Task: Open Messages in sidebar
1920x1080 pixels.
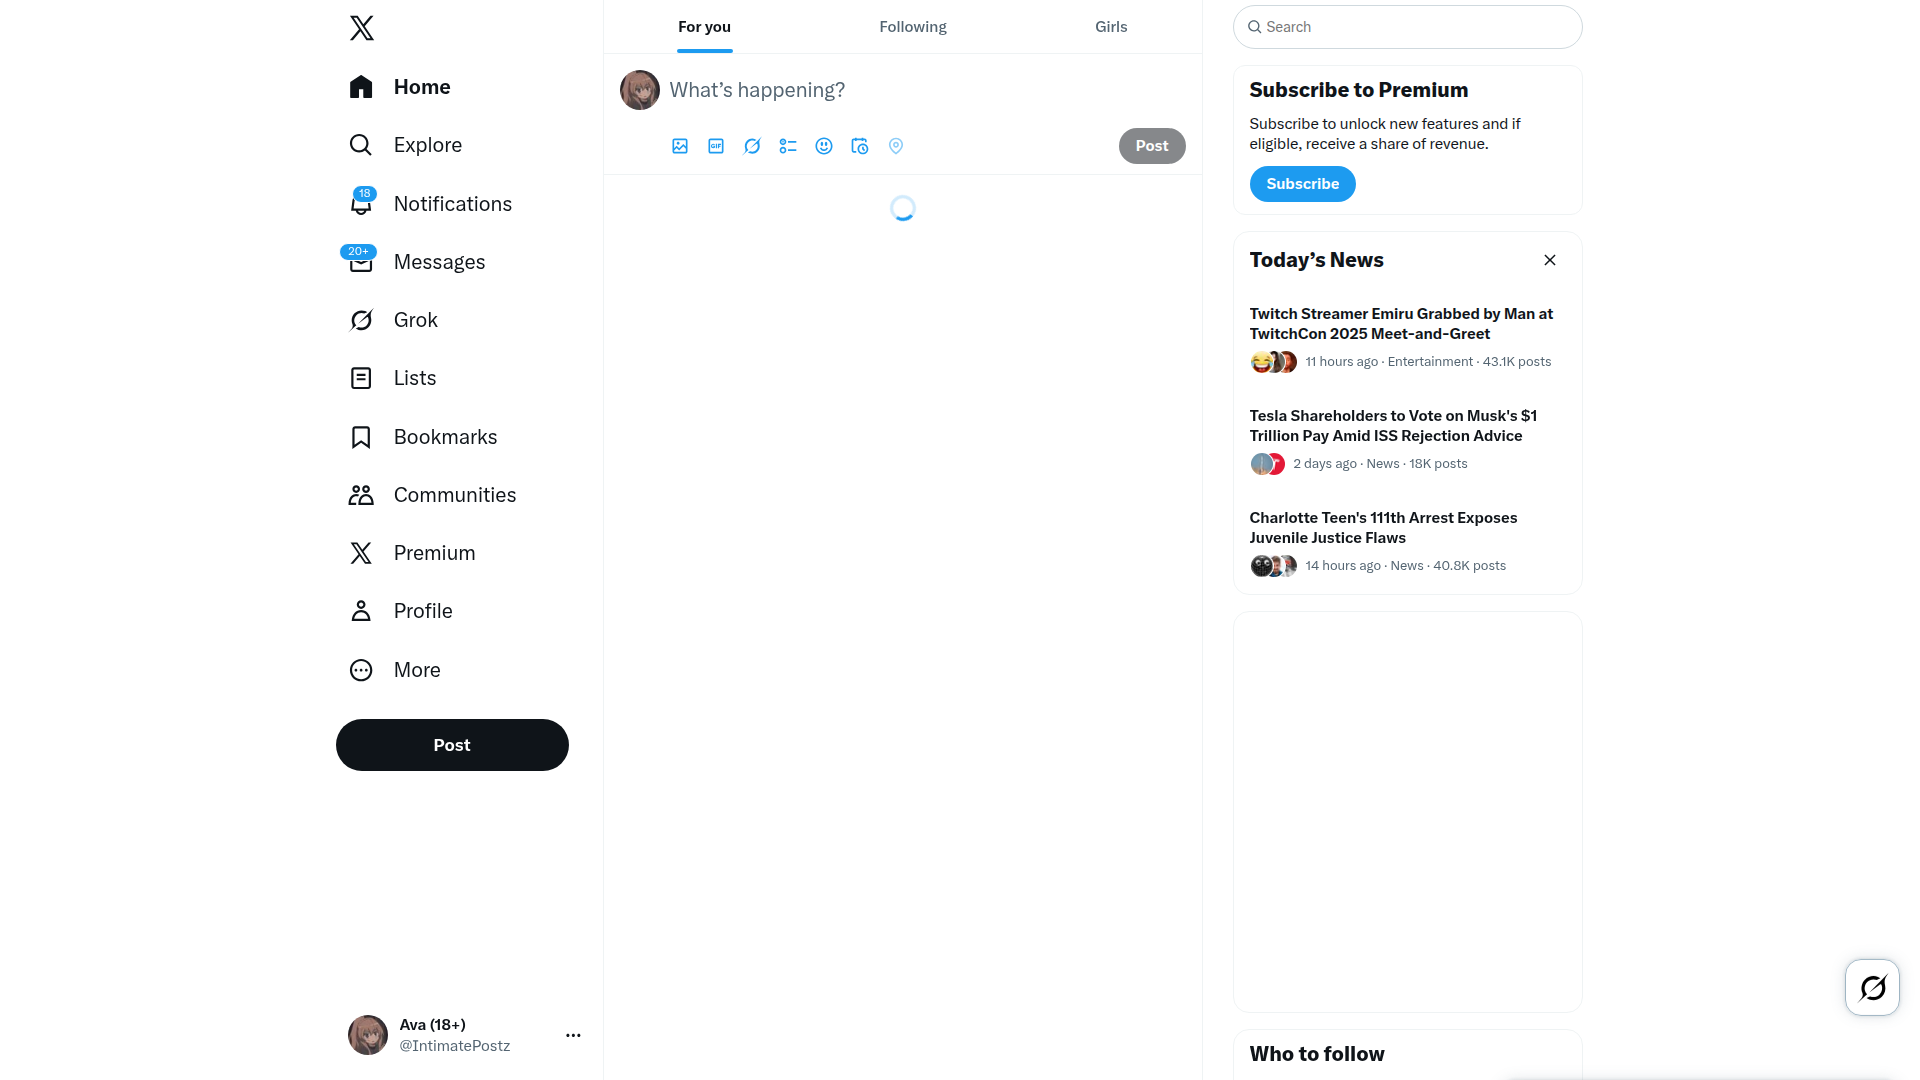Action: 417,262
